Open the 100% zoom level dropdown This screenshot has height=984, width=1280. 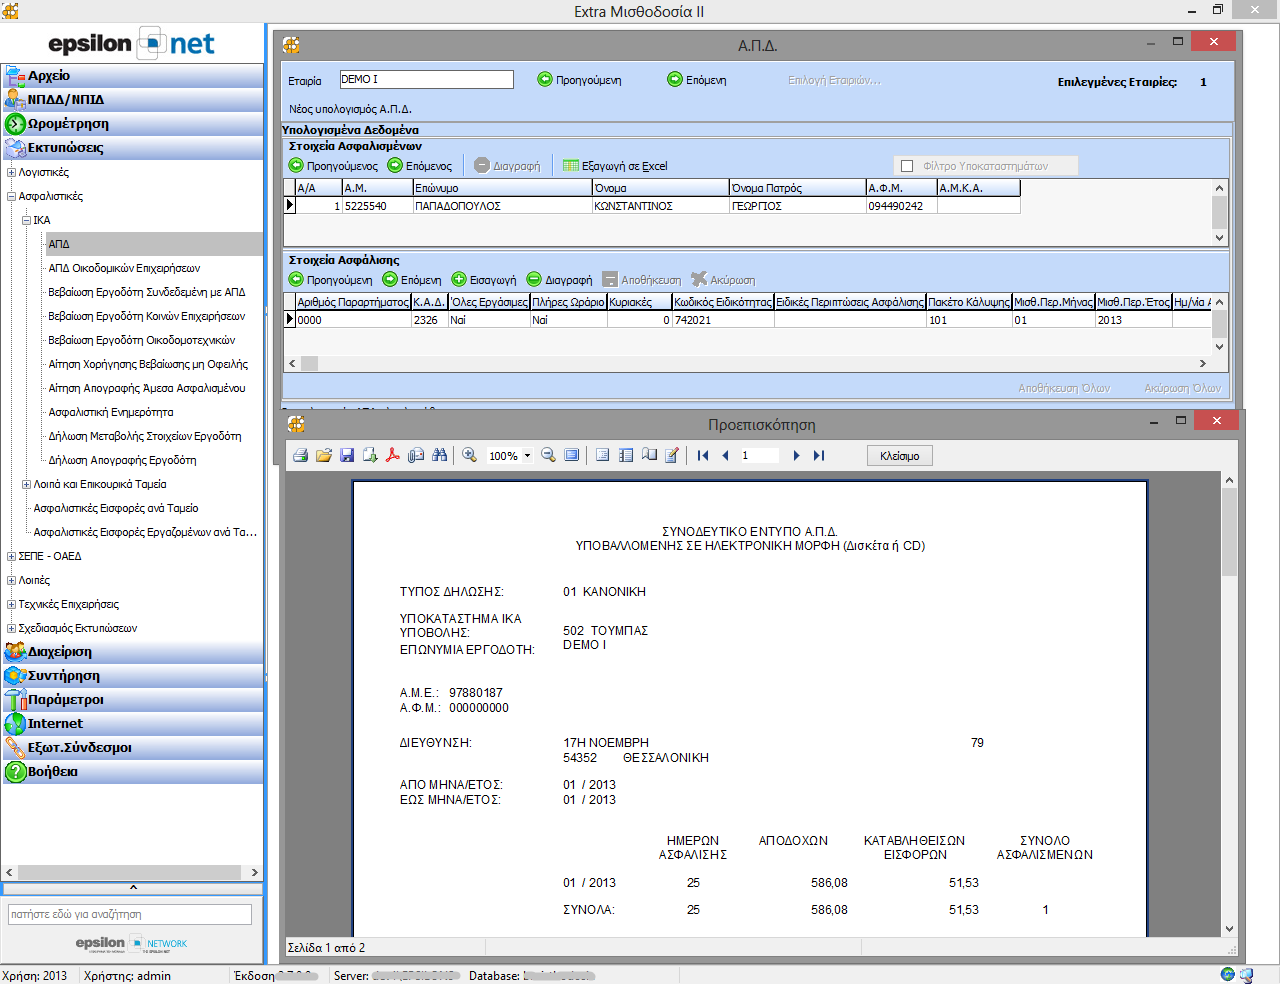[527, 456]
